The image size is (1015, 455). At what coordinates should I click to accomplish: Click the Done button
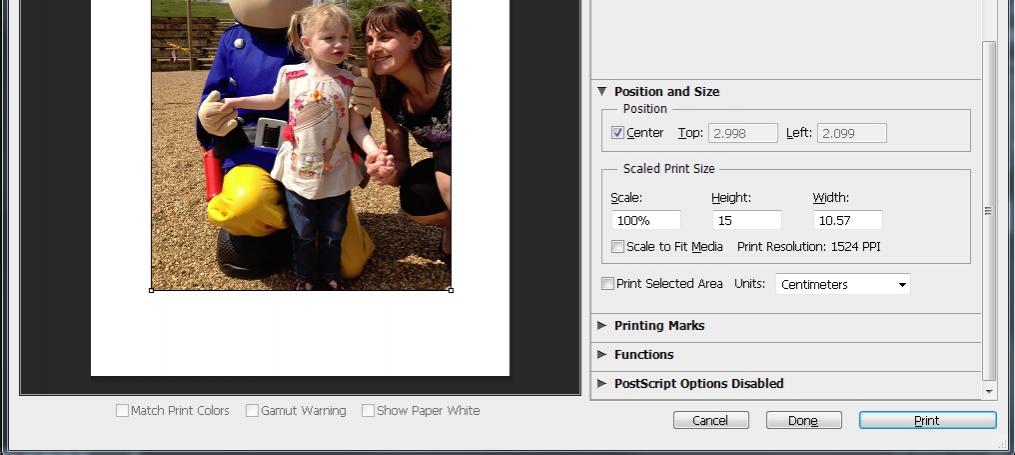[x=804, y=420]
